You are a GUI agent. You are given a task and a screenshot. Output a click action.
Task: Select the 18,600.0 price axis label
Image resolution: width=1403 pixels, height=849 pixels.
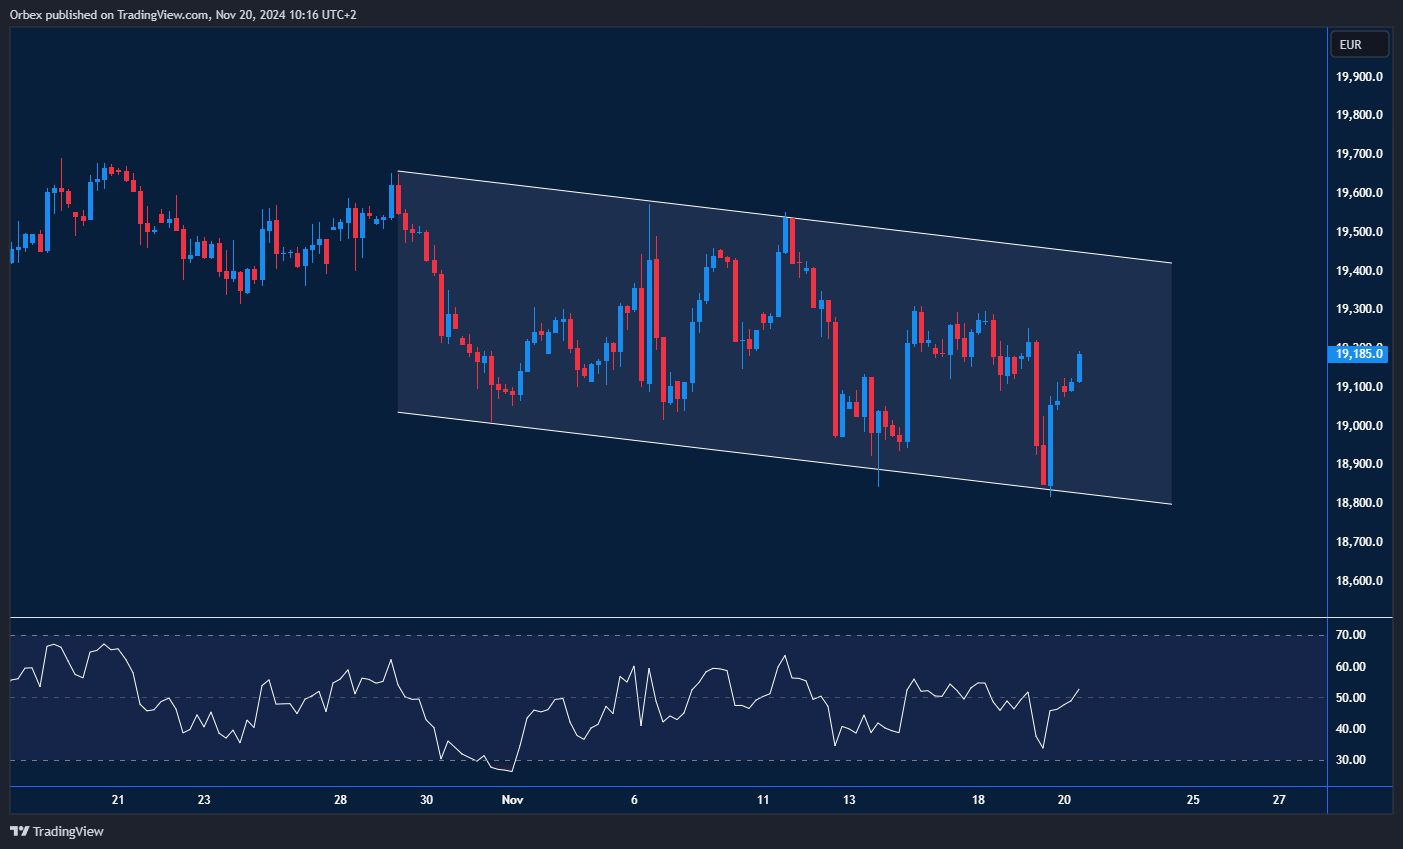pos(1359,581)
